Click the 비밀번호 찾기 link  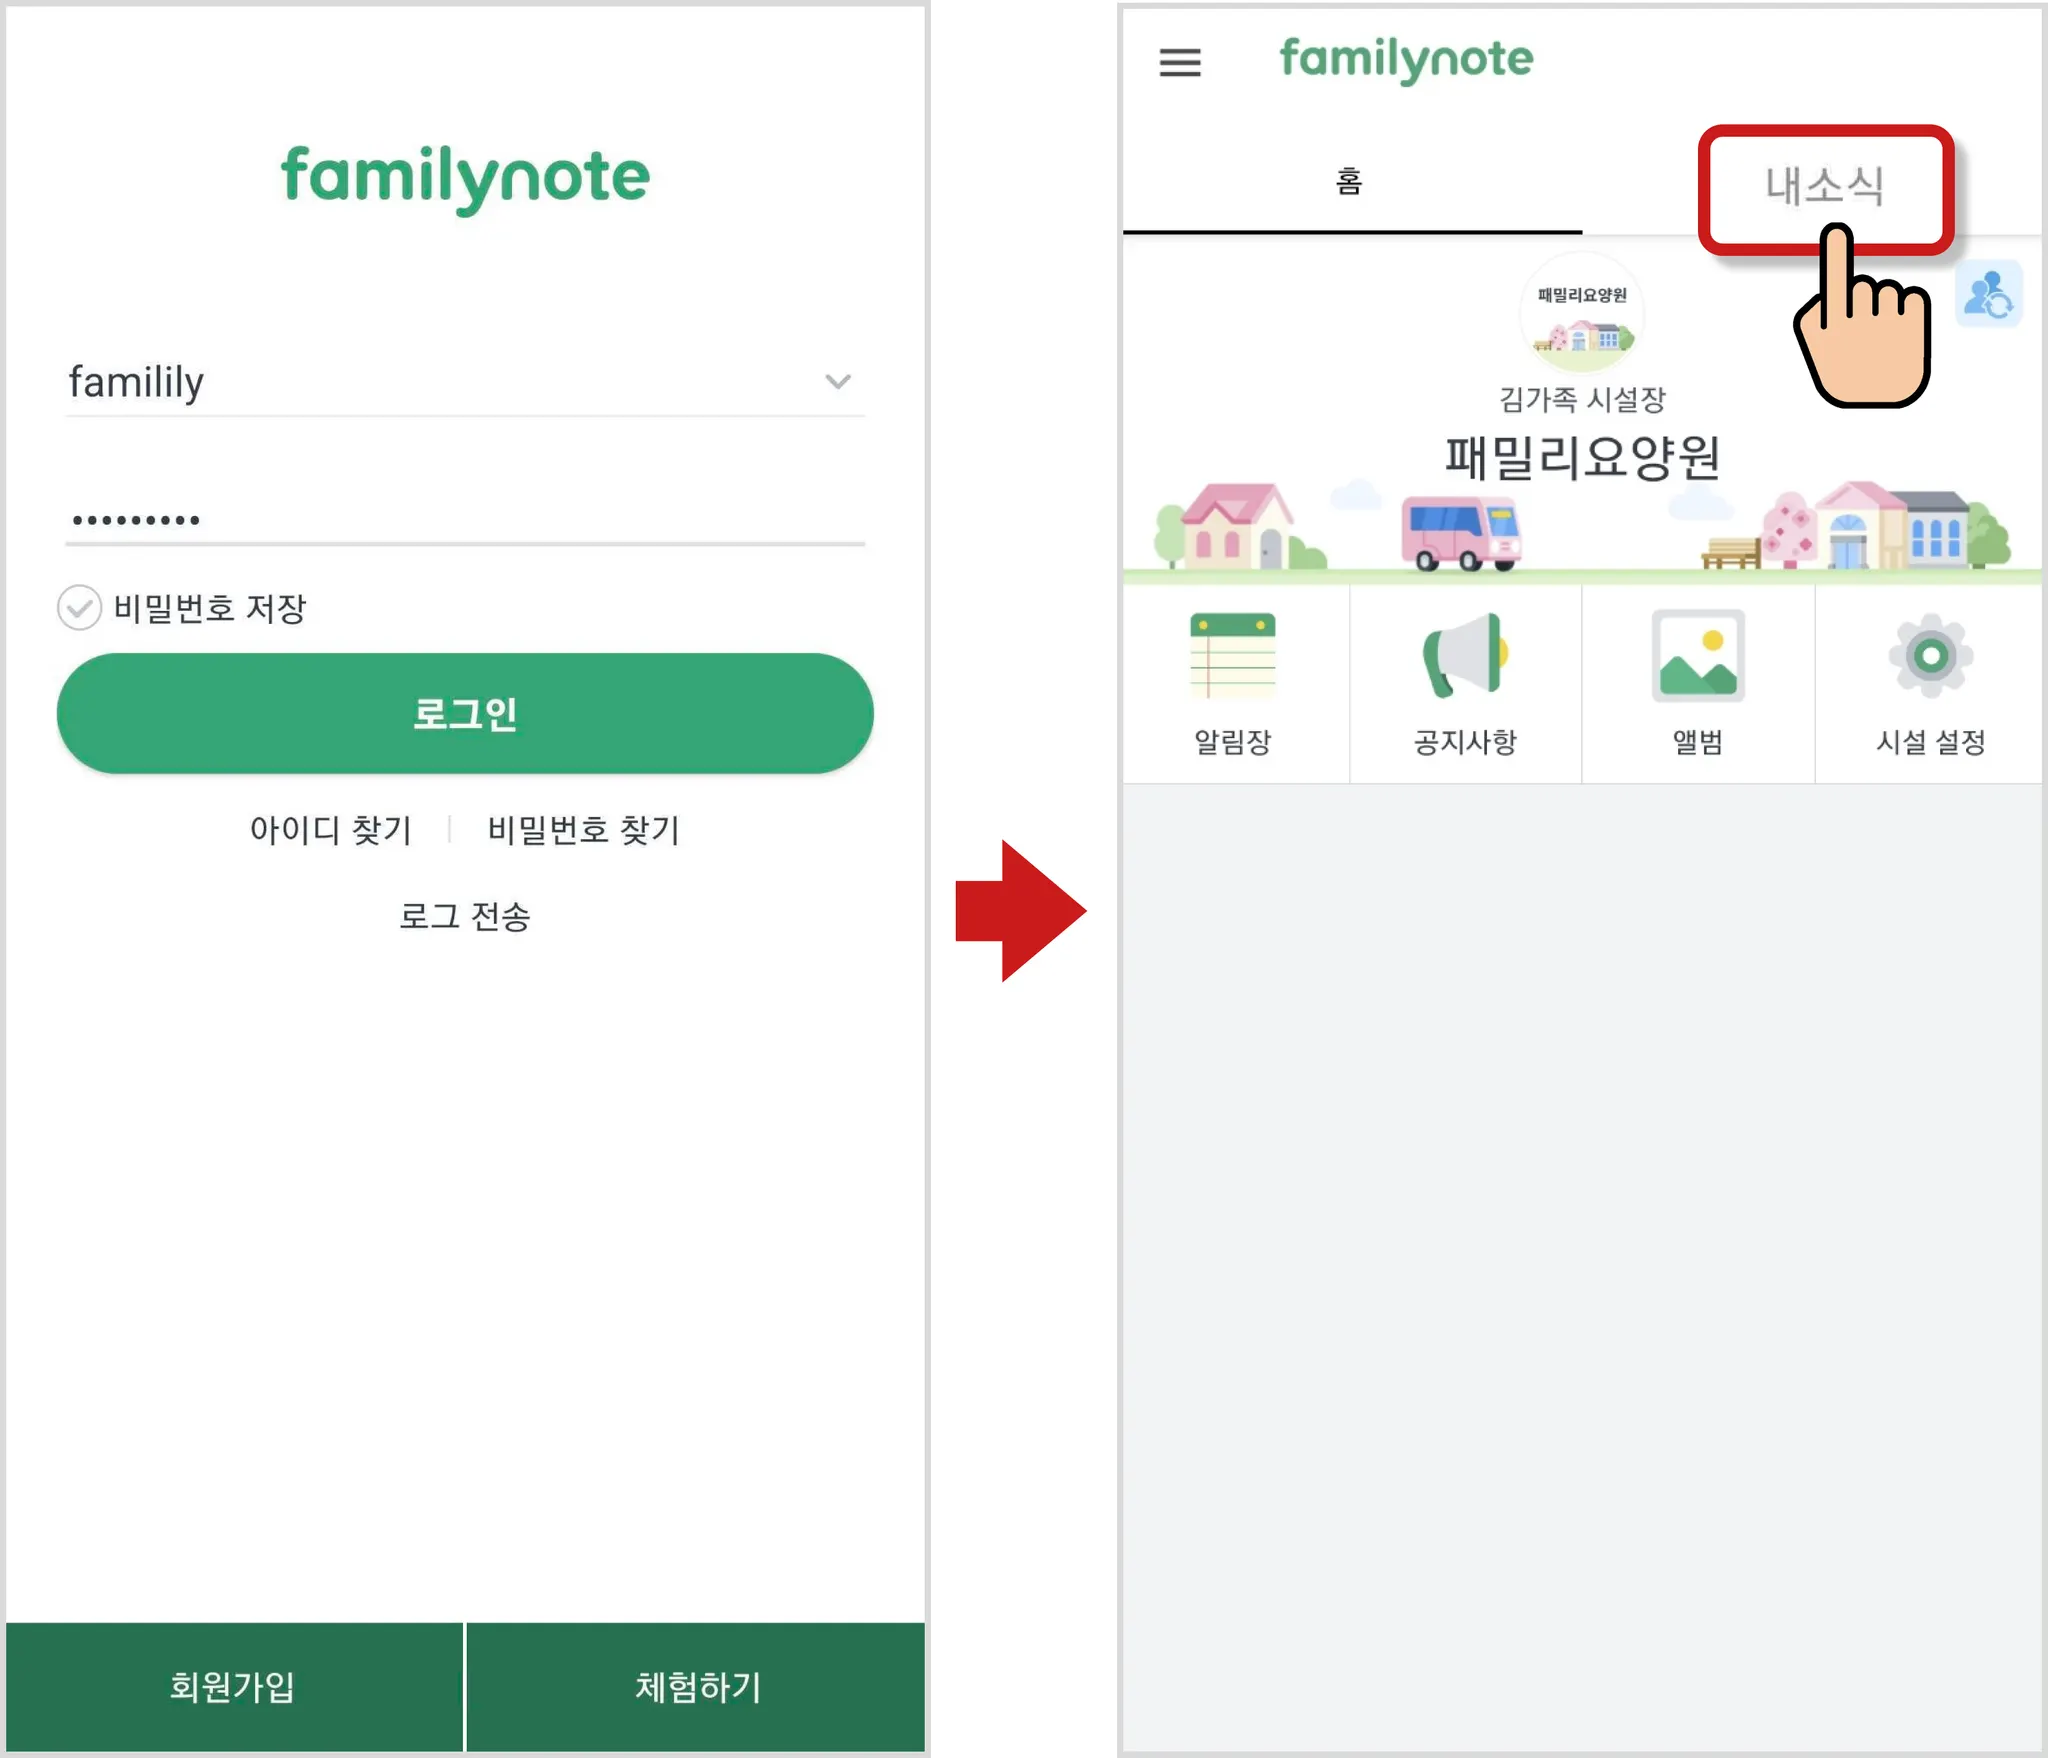pyautogui.click(x=583, y=830)
